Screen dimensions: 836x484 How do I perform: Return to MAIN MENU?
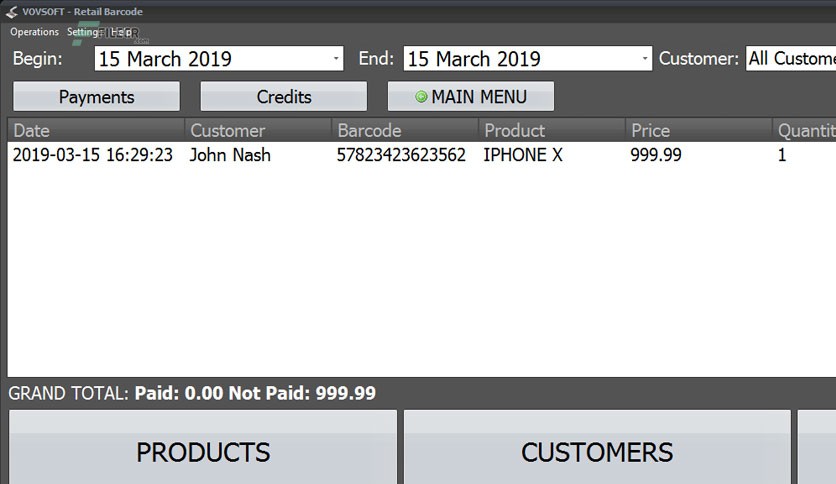point(471,96)
